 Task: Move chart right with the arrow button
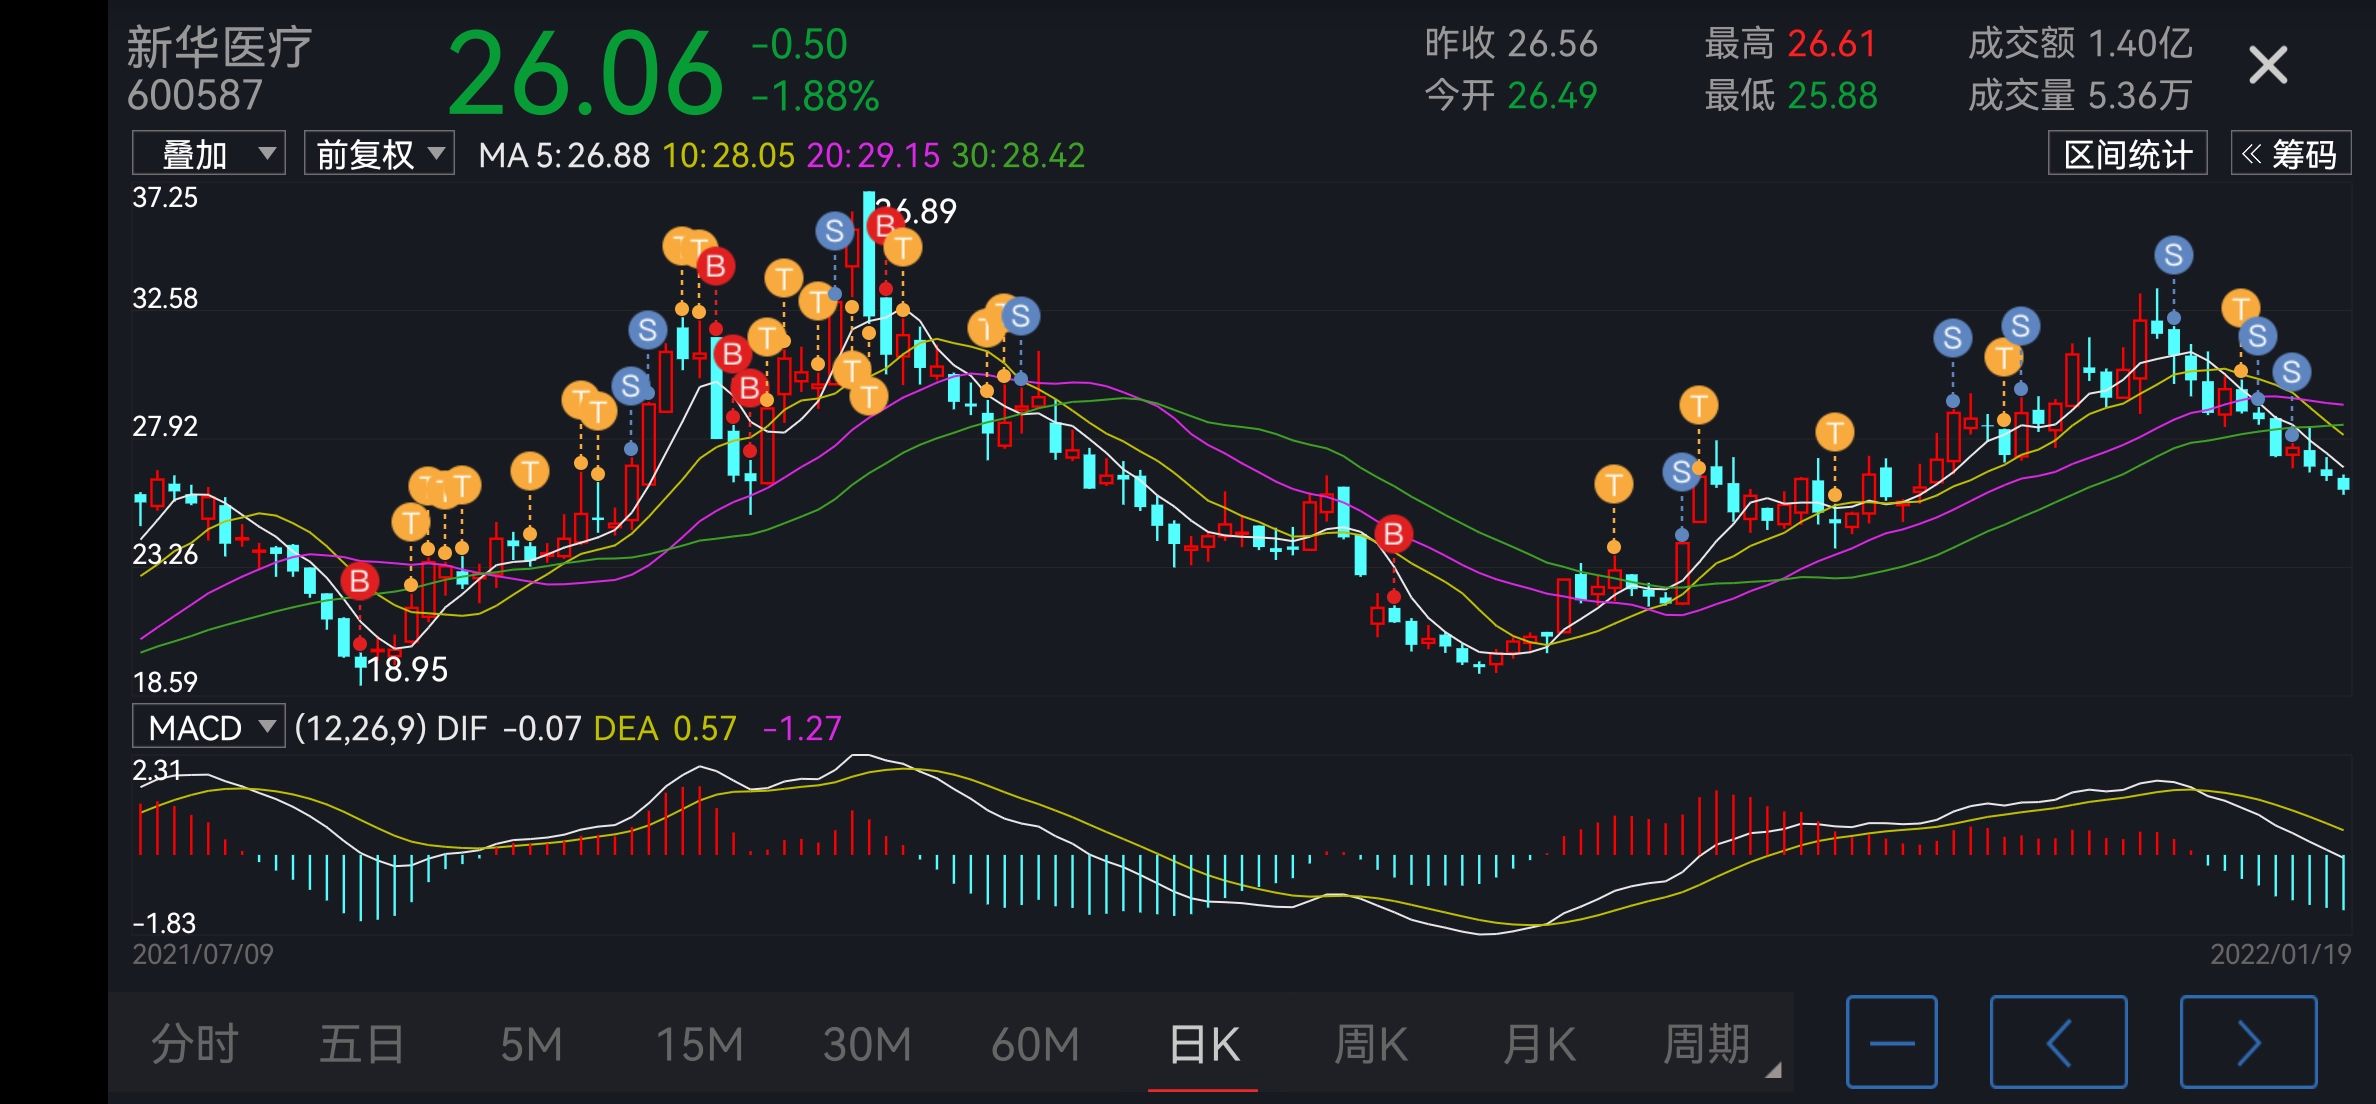(x=2248, y=1042)
